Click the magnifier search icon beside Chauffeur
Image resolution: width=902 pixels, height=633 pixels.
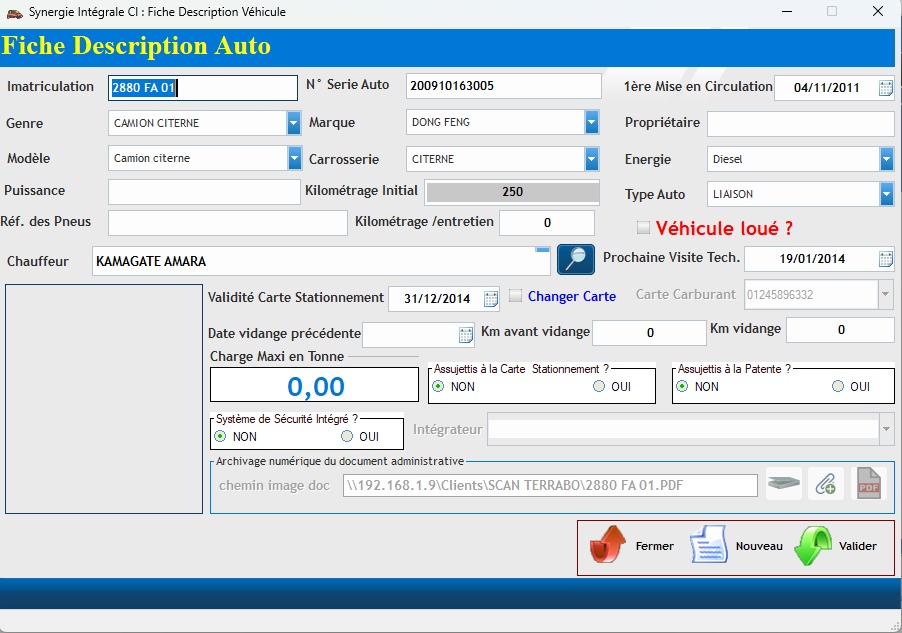[x=575, y=259]
